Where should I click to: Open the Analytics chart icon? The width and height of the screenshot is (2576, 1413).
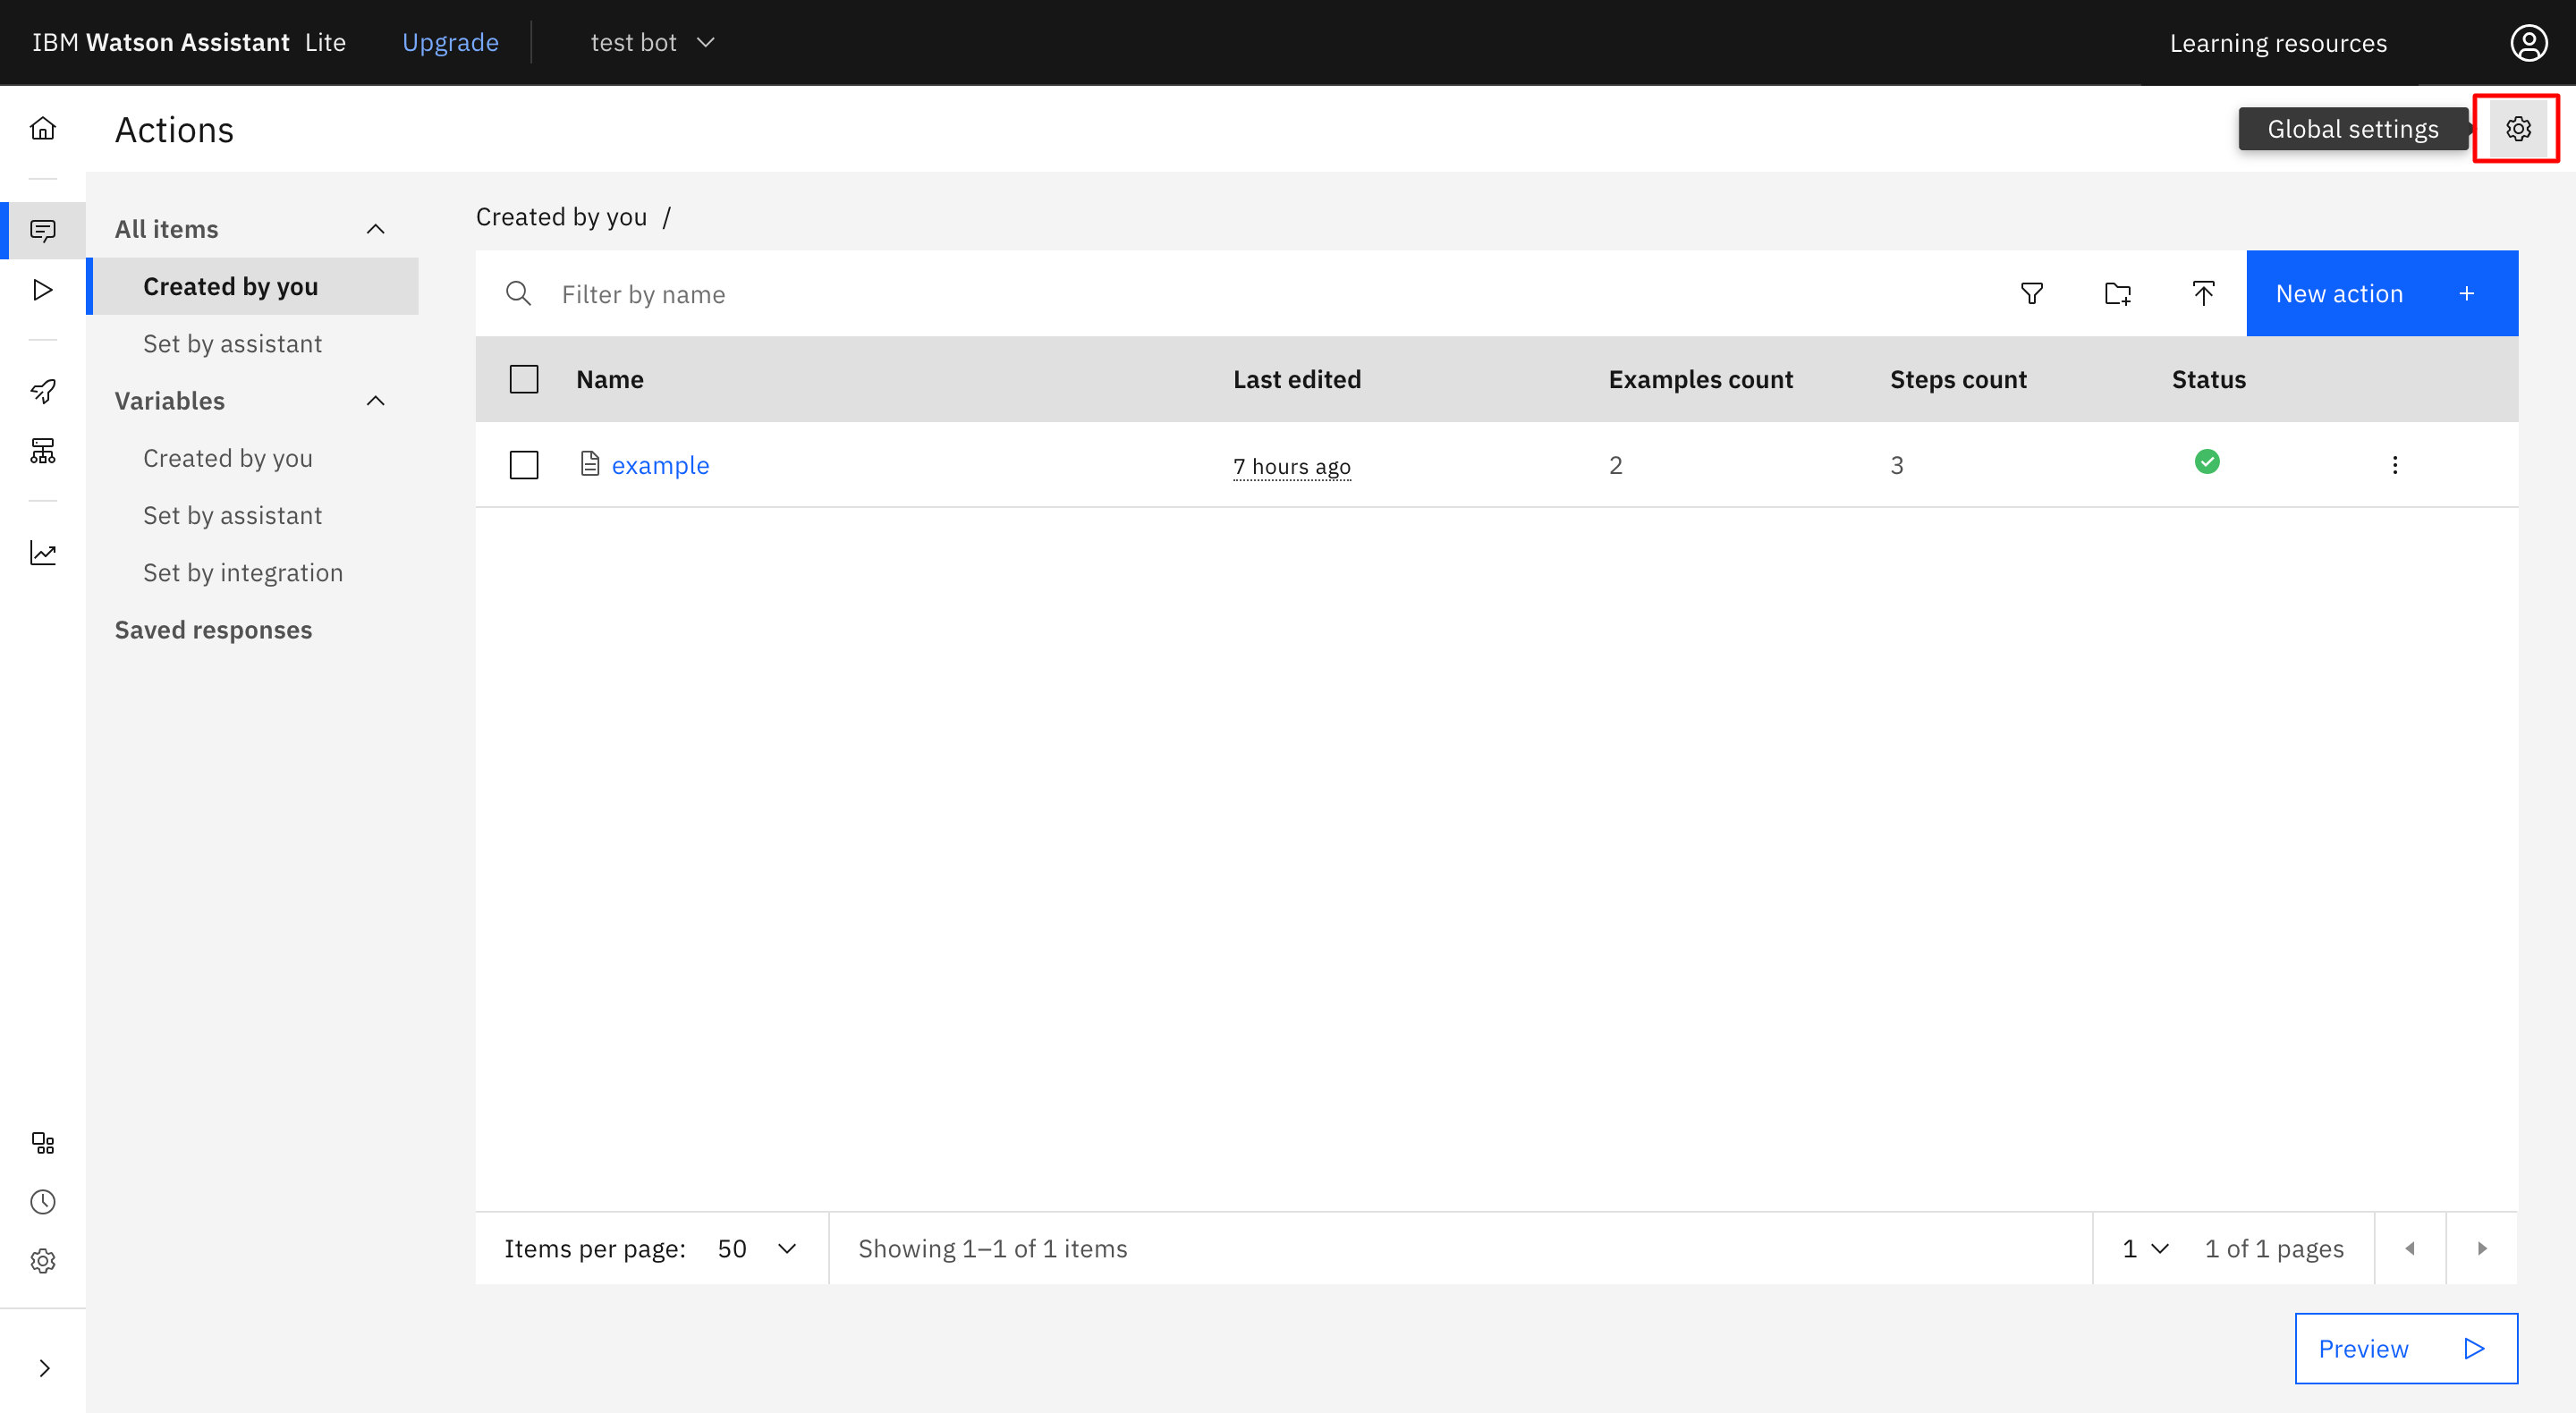[x=43, y=553]
